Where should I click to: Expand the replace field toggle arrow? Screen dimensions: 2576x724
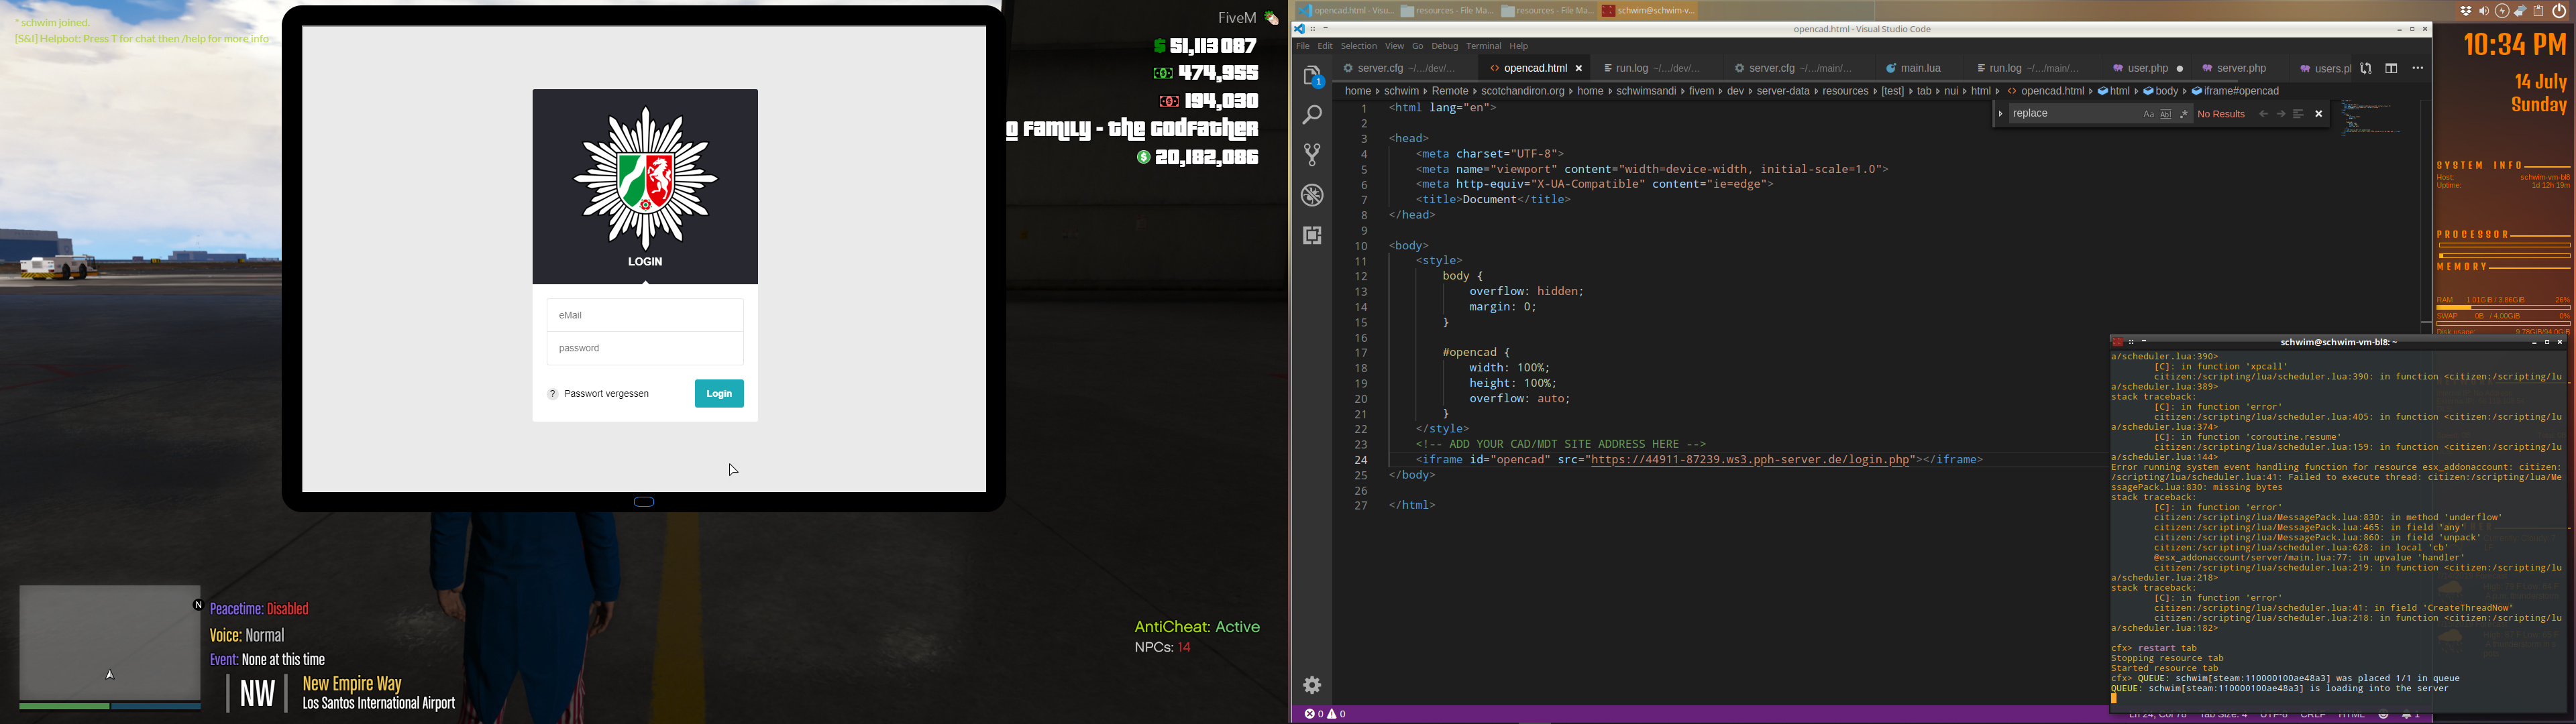pyautogui.click(x=2000, y=114)
